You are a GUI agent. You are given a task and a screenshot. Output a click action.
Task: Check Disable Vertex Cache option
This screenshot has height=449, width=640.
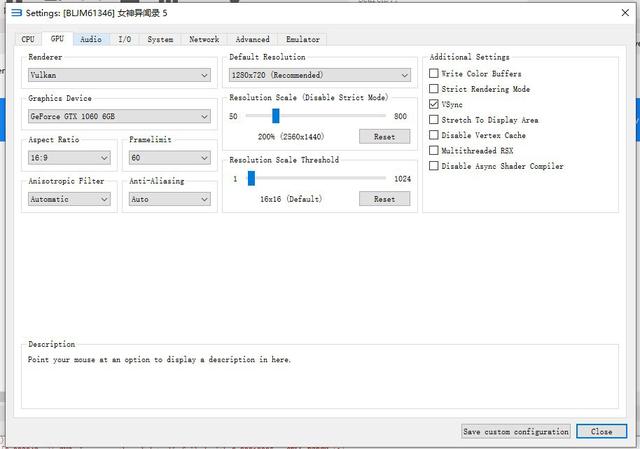[x=433, y=135]
